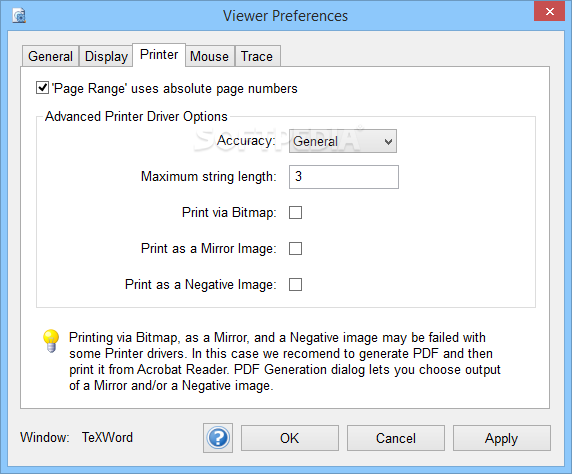Check Print as a Negative Image box

295,284
